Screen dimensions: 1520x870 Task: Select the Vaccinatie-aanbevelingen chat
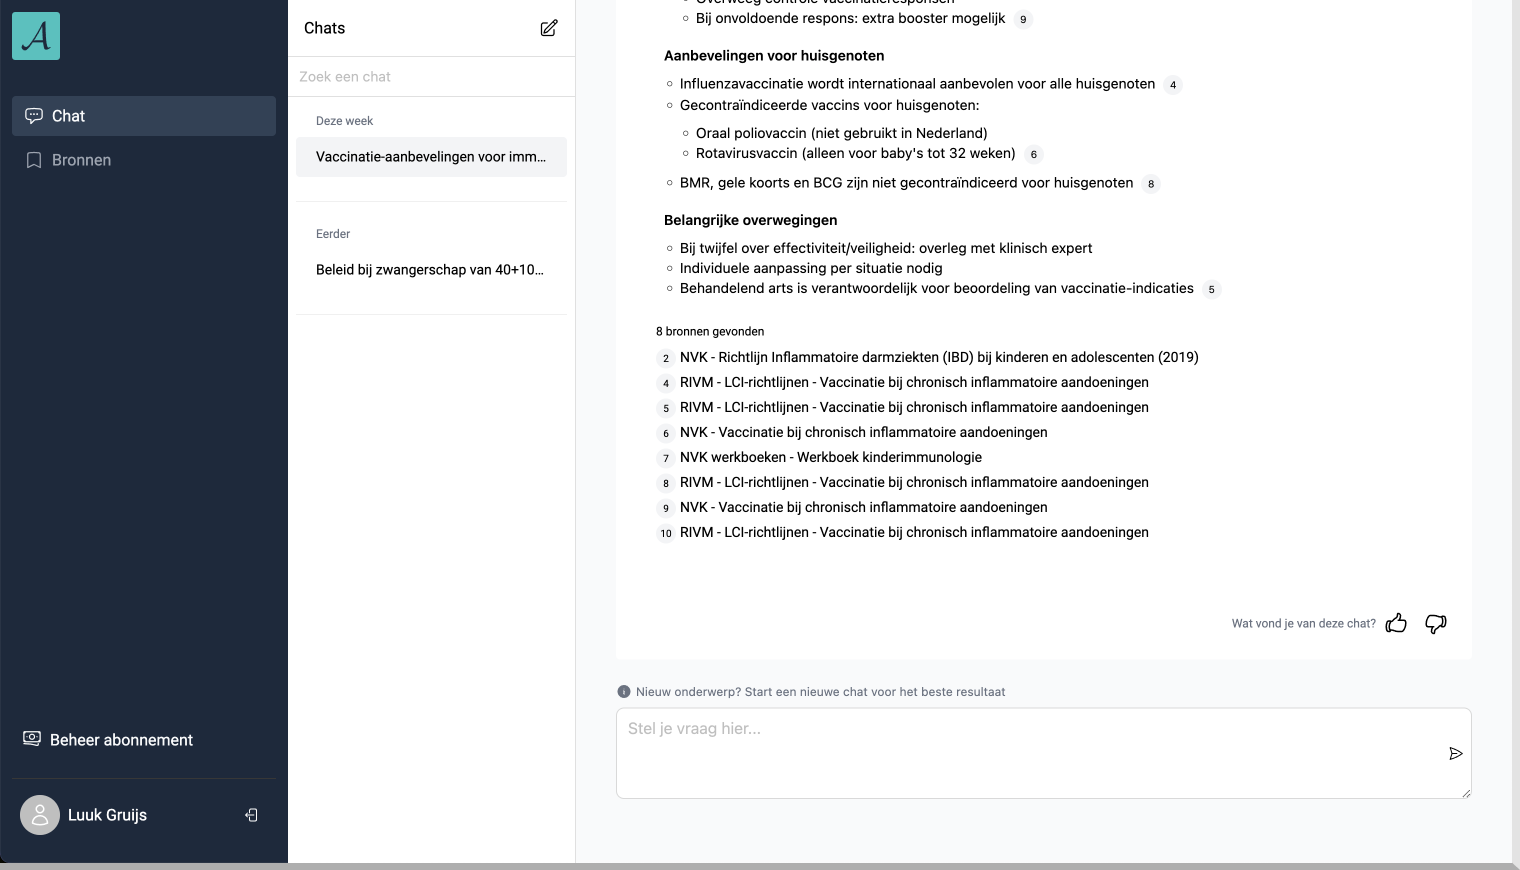point(431,157)
